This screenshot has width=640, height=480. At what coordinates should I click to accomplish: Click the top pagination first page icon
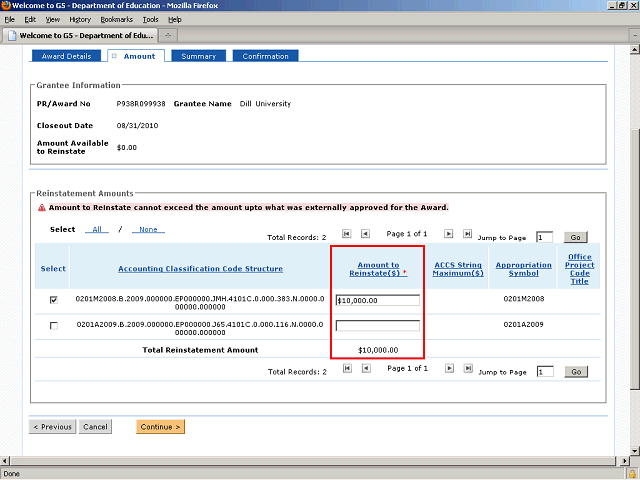click(x=347, y=234)
